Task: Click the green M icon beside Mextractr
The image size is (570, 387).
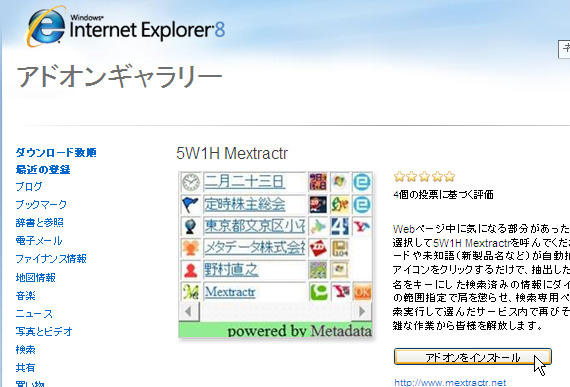Action: click(x=190, y=292)
